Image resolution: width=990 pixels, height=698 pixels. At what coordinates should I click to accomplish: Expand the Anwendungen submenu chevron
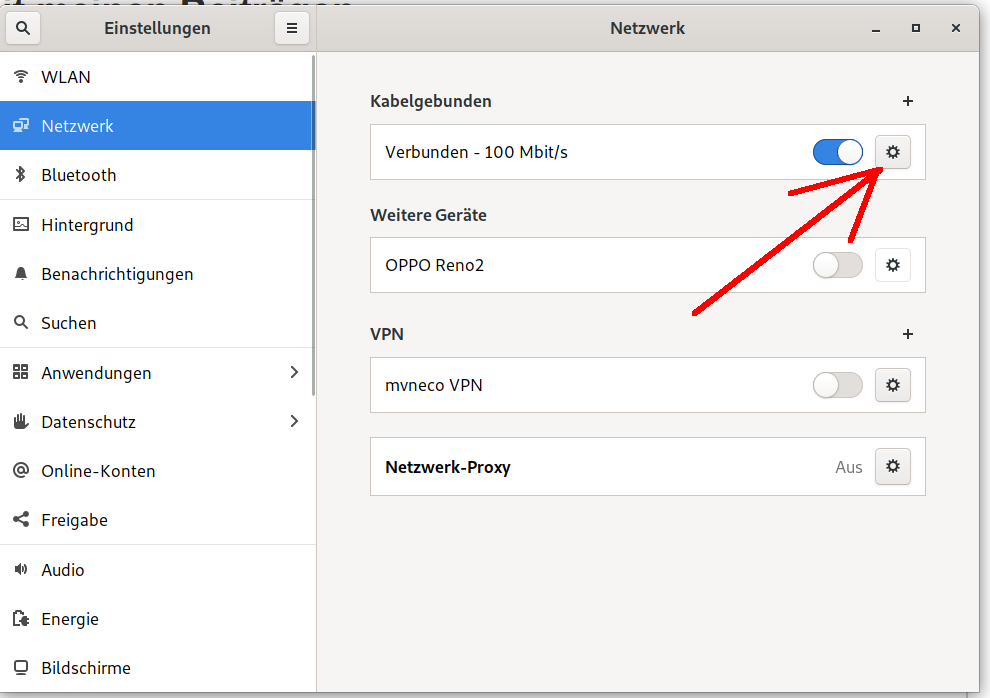tap(294, 372)
